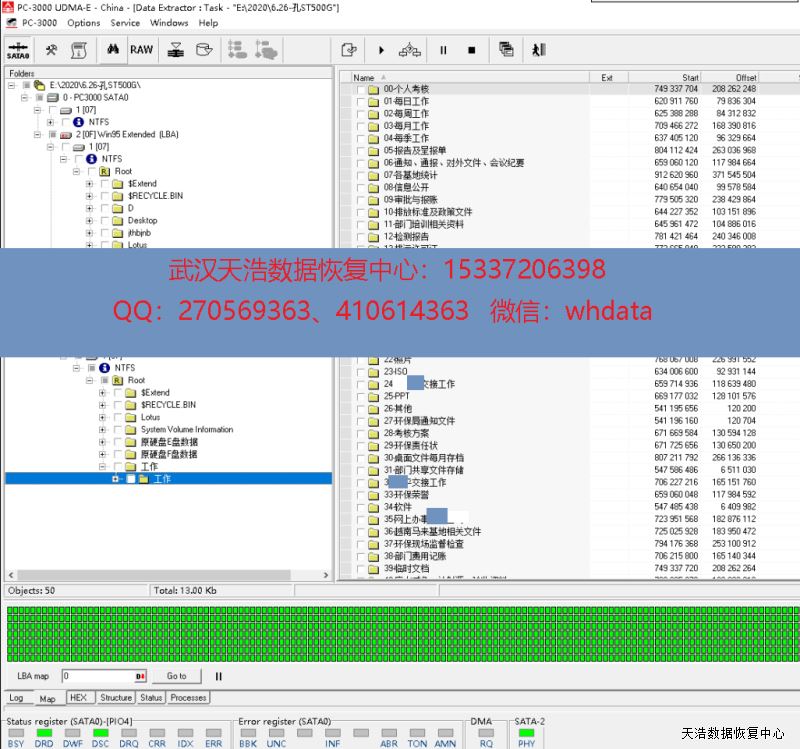Click the pause icon in toolbar
This screenshot has width=800, height=749.
coord(443,50)
